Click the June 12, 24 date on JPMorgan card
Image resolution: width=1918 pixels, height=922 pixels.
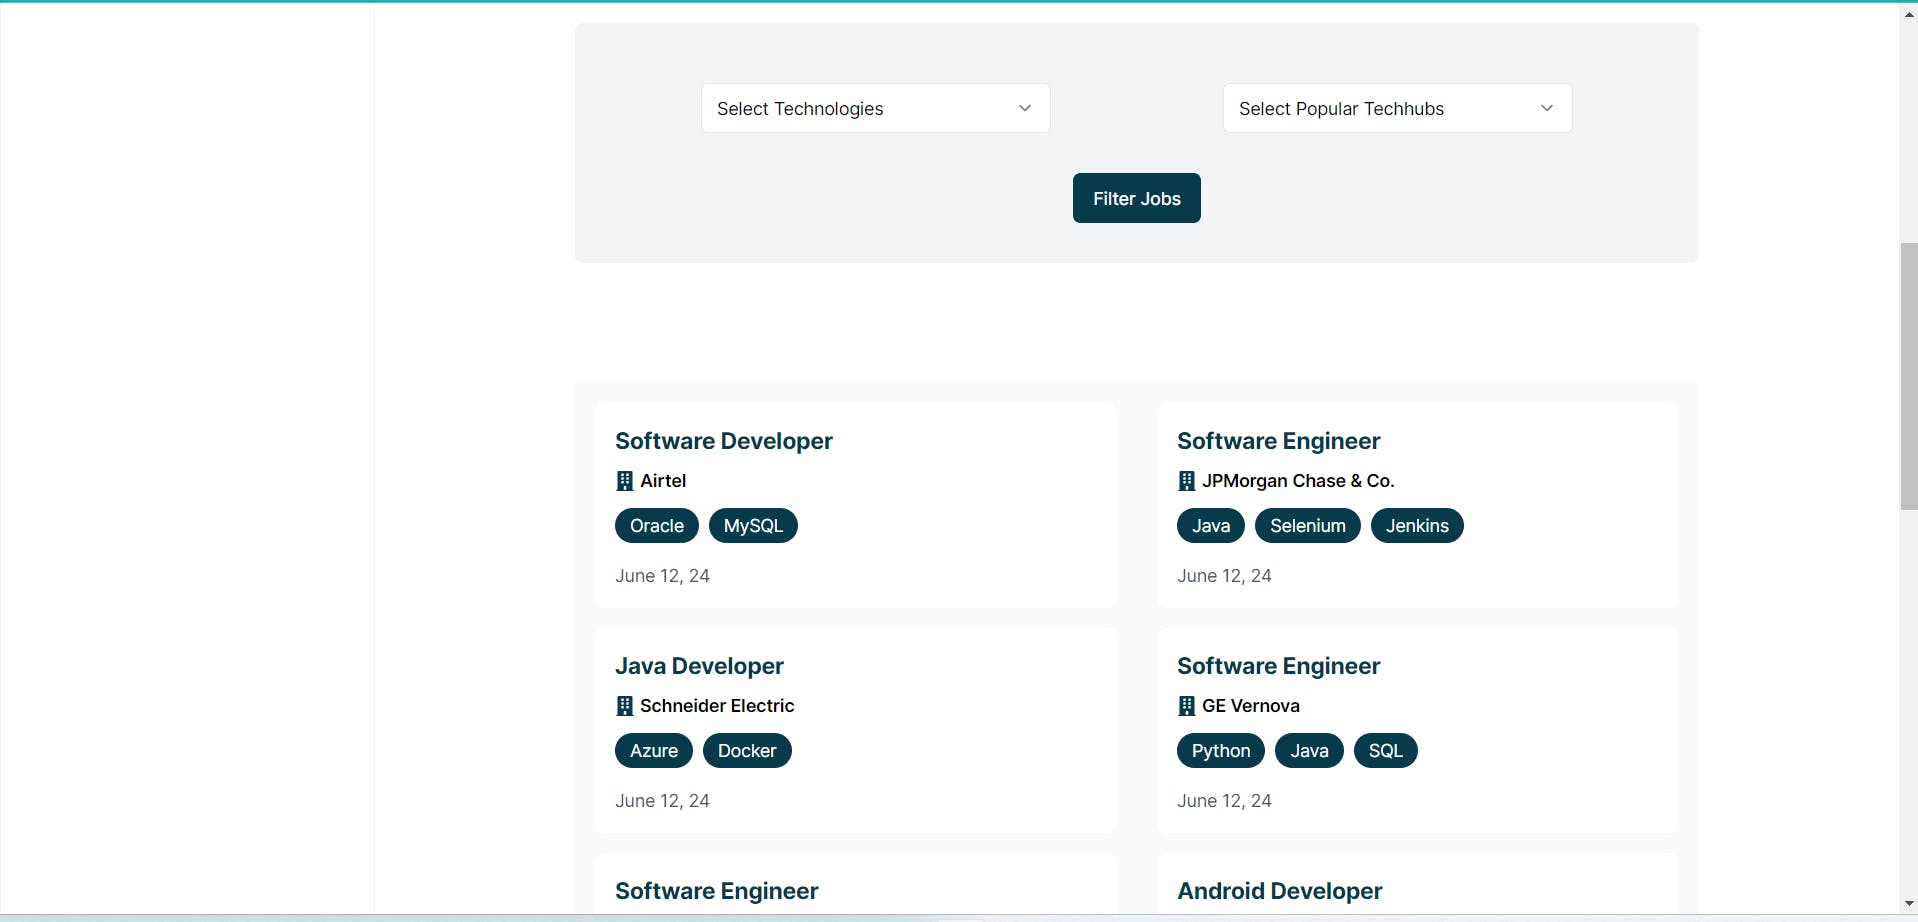[x=1224, y=576]
